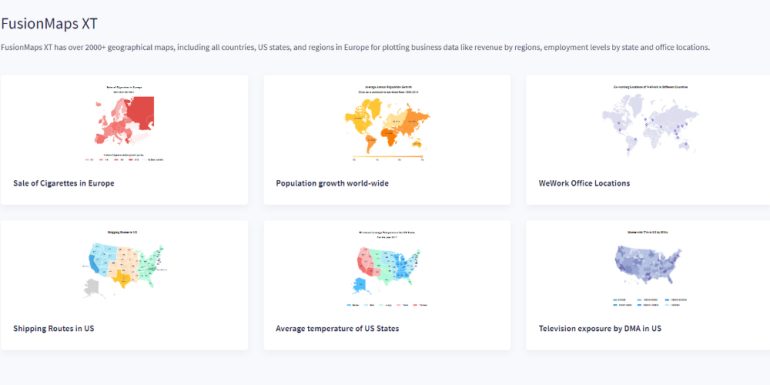Select gray Alaska in the Shipping Routes map
770x385 pixels.
pos(92,287)
